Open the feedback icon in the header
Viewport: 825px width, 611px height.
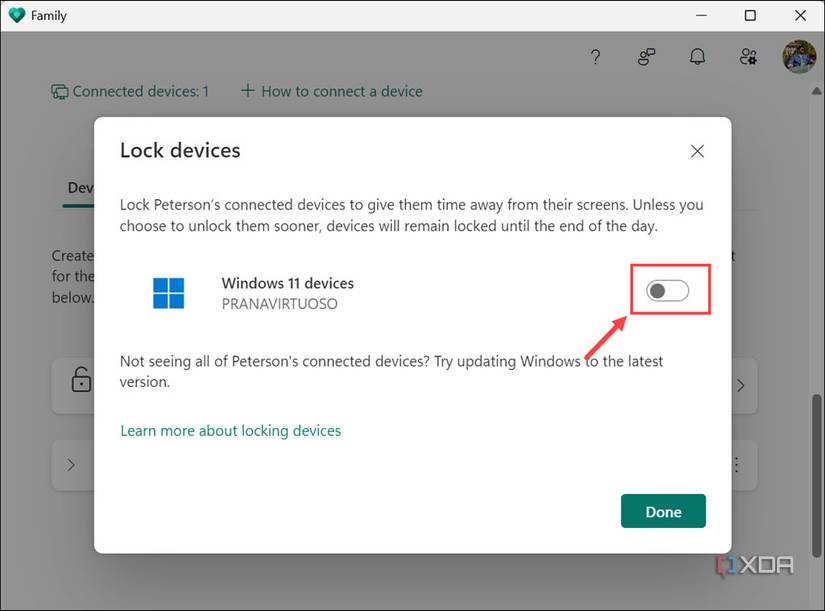tap(646, 57)
